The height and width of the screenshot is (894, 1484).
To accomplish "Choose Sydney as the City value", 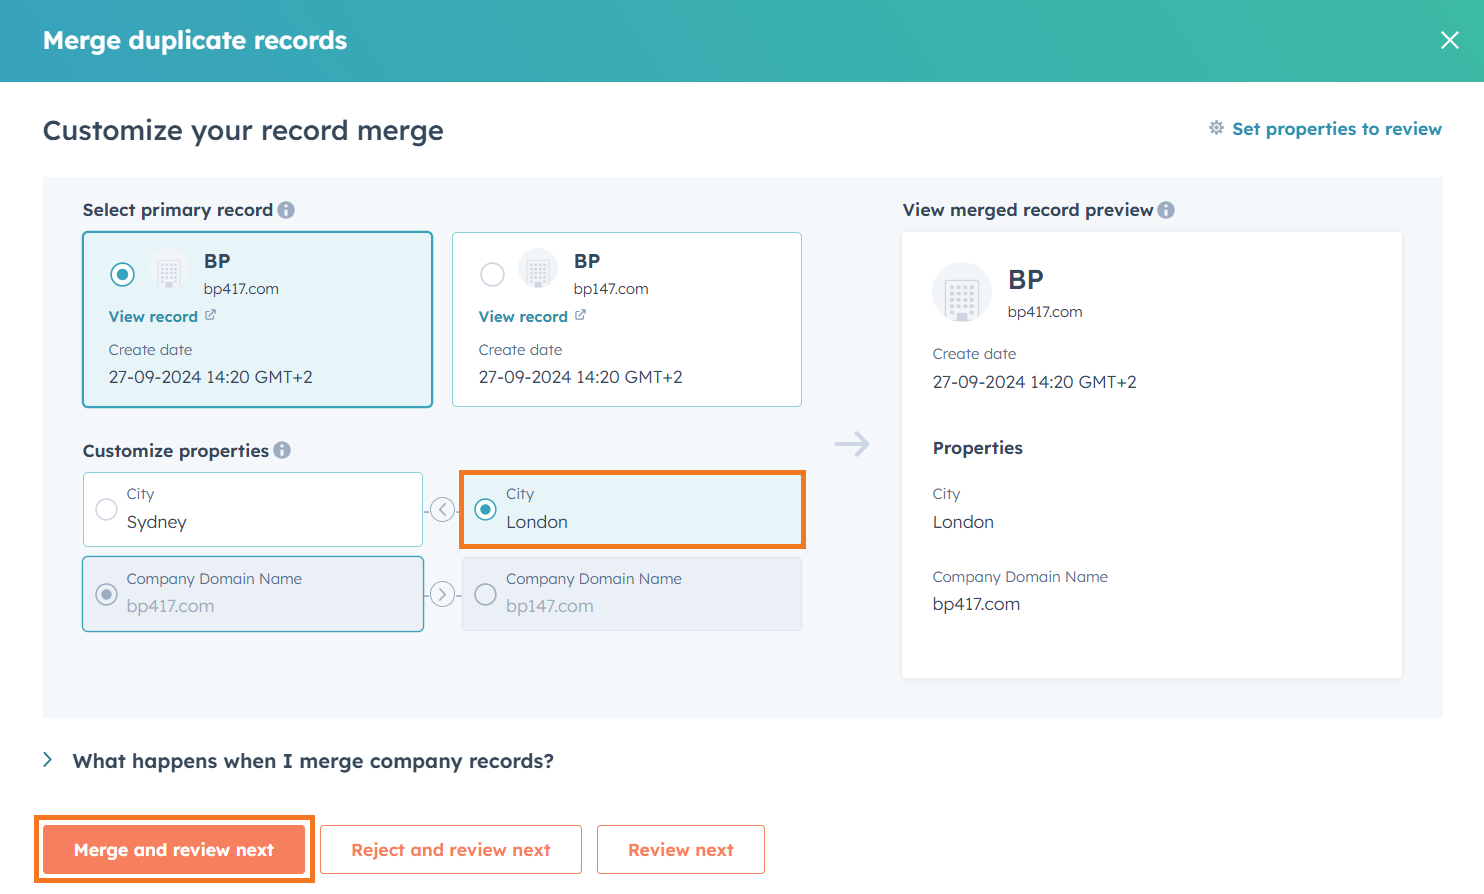I will [106, 509].
